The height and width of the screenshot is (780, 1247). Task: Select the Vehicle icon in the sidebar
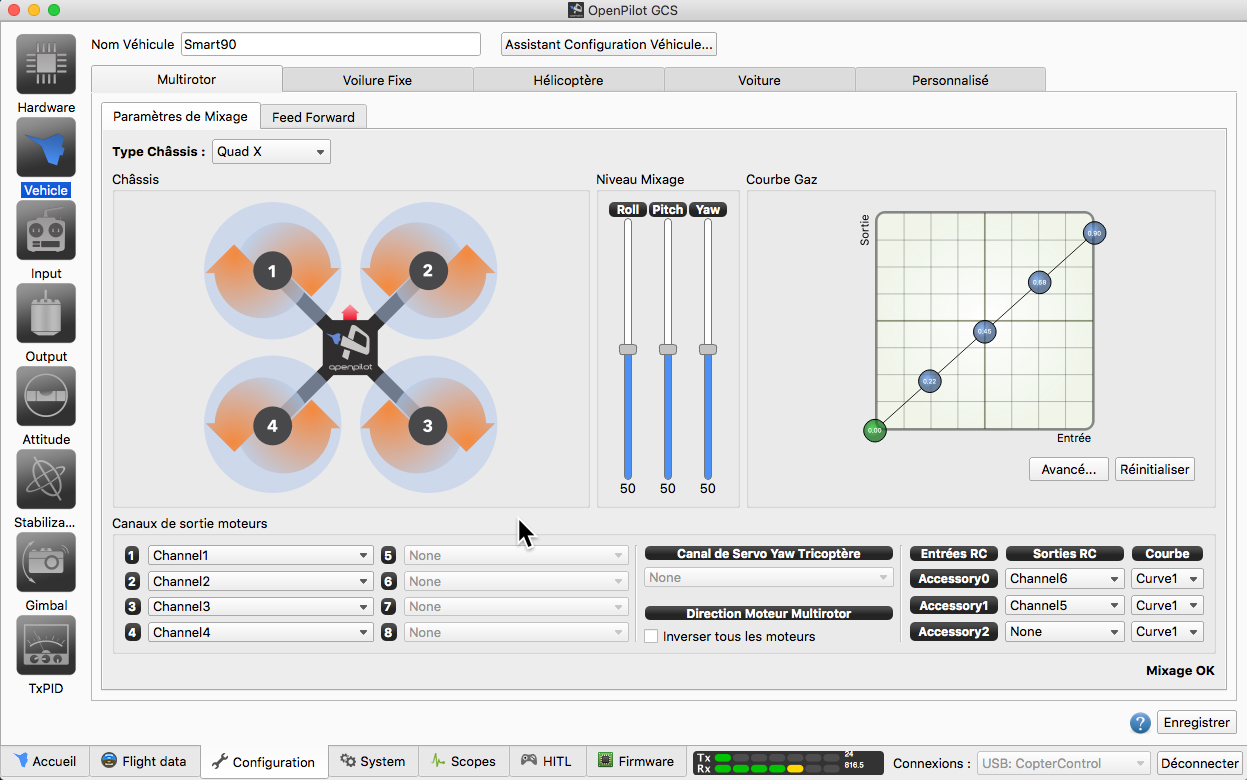pyautogui.click(x=46, y=148)
